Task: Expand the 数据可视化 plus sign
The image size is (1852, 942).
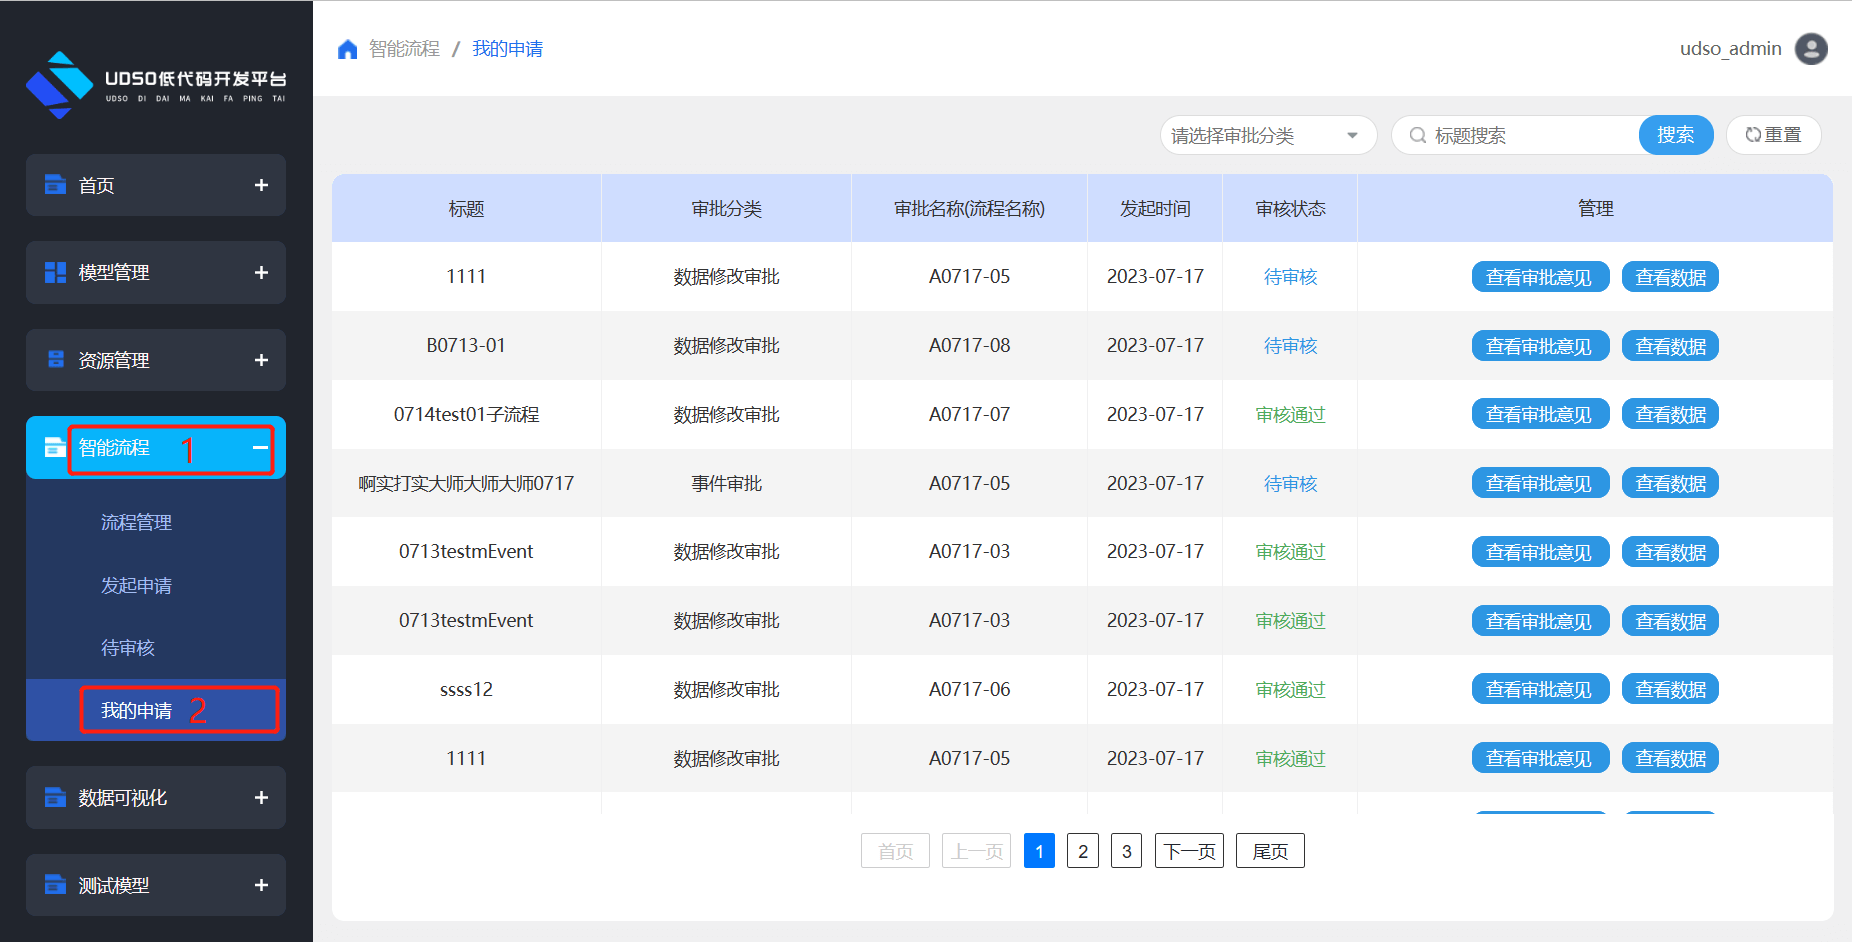Action: [261, 798]
